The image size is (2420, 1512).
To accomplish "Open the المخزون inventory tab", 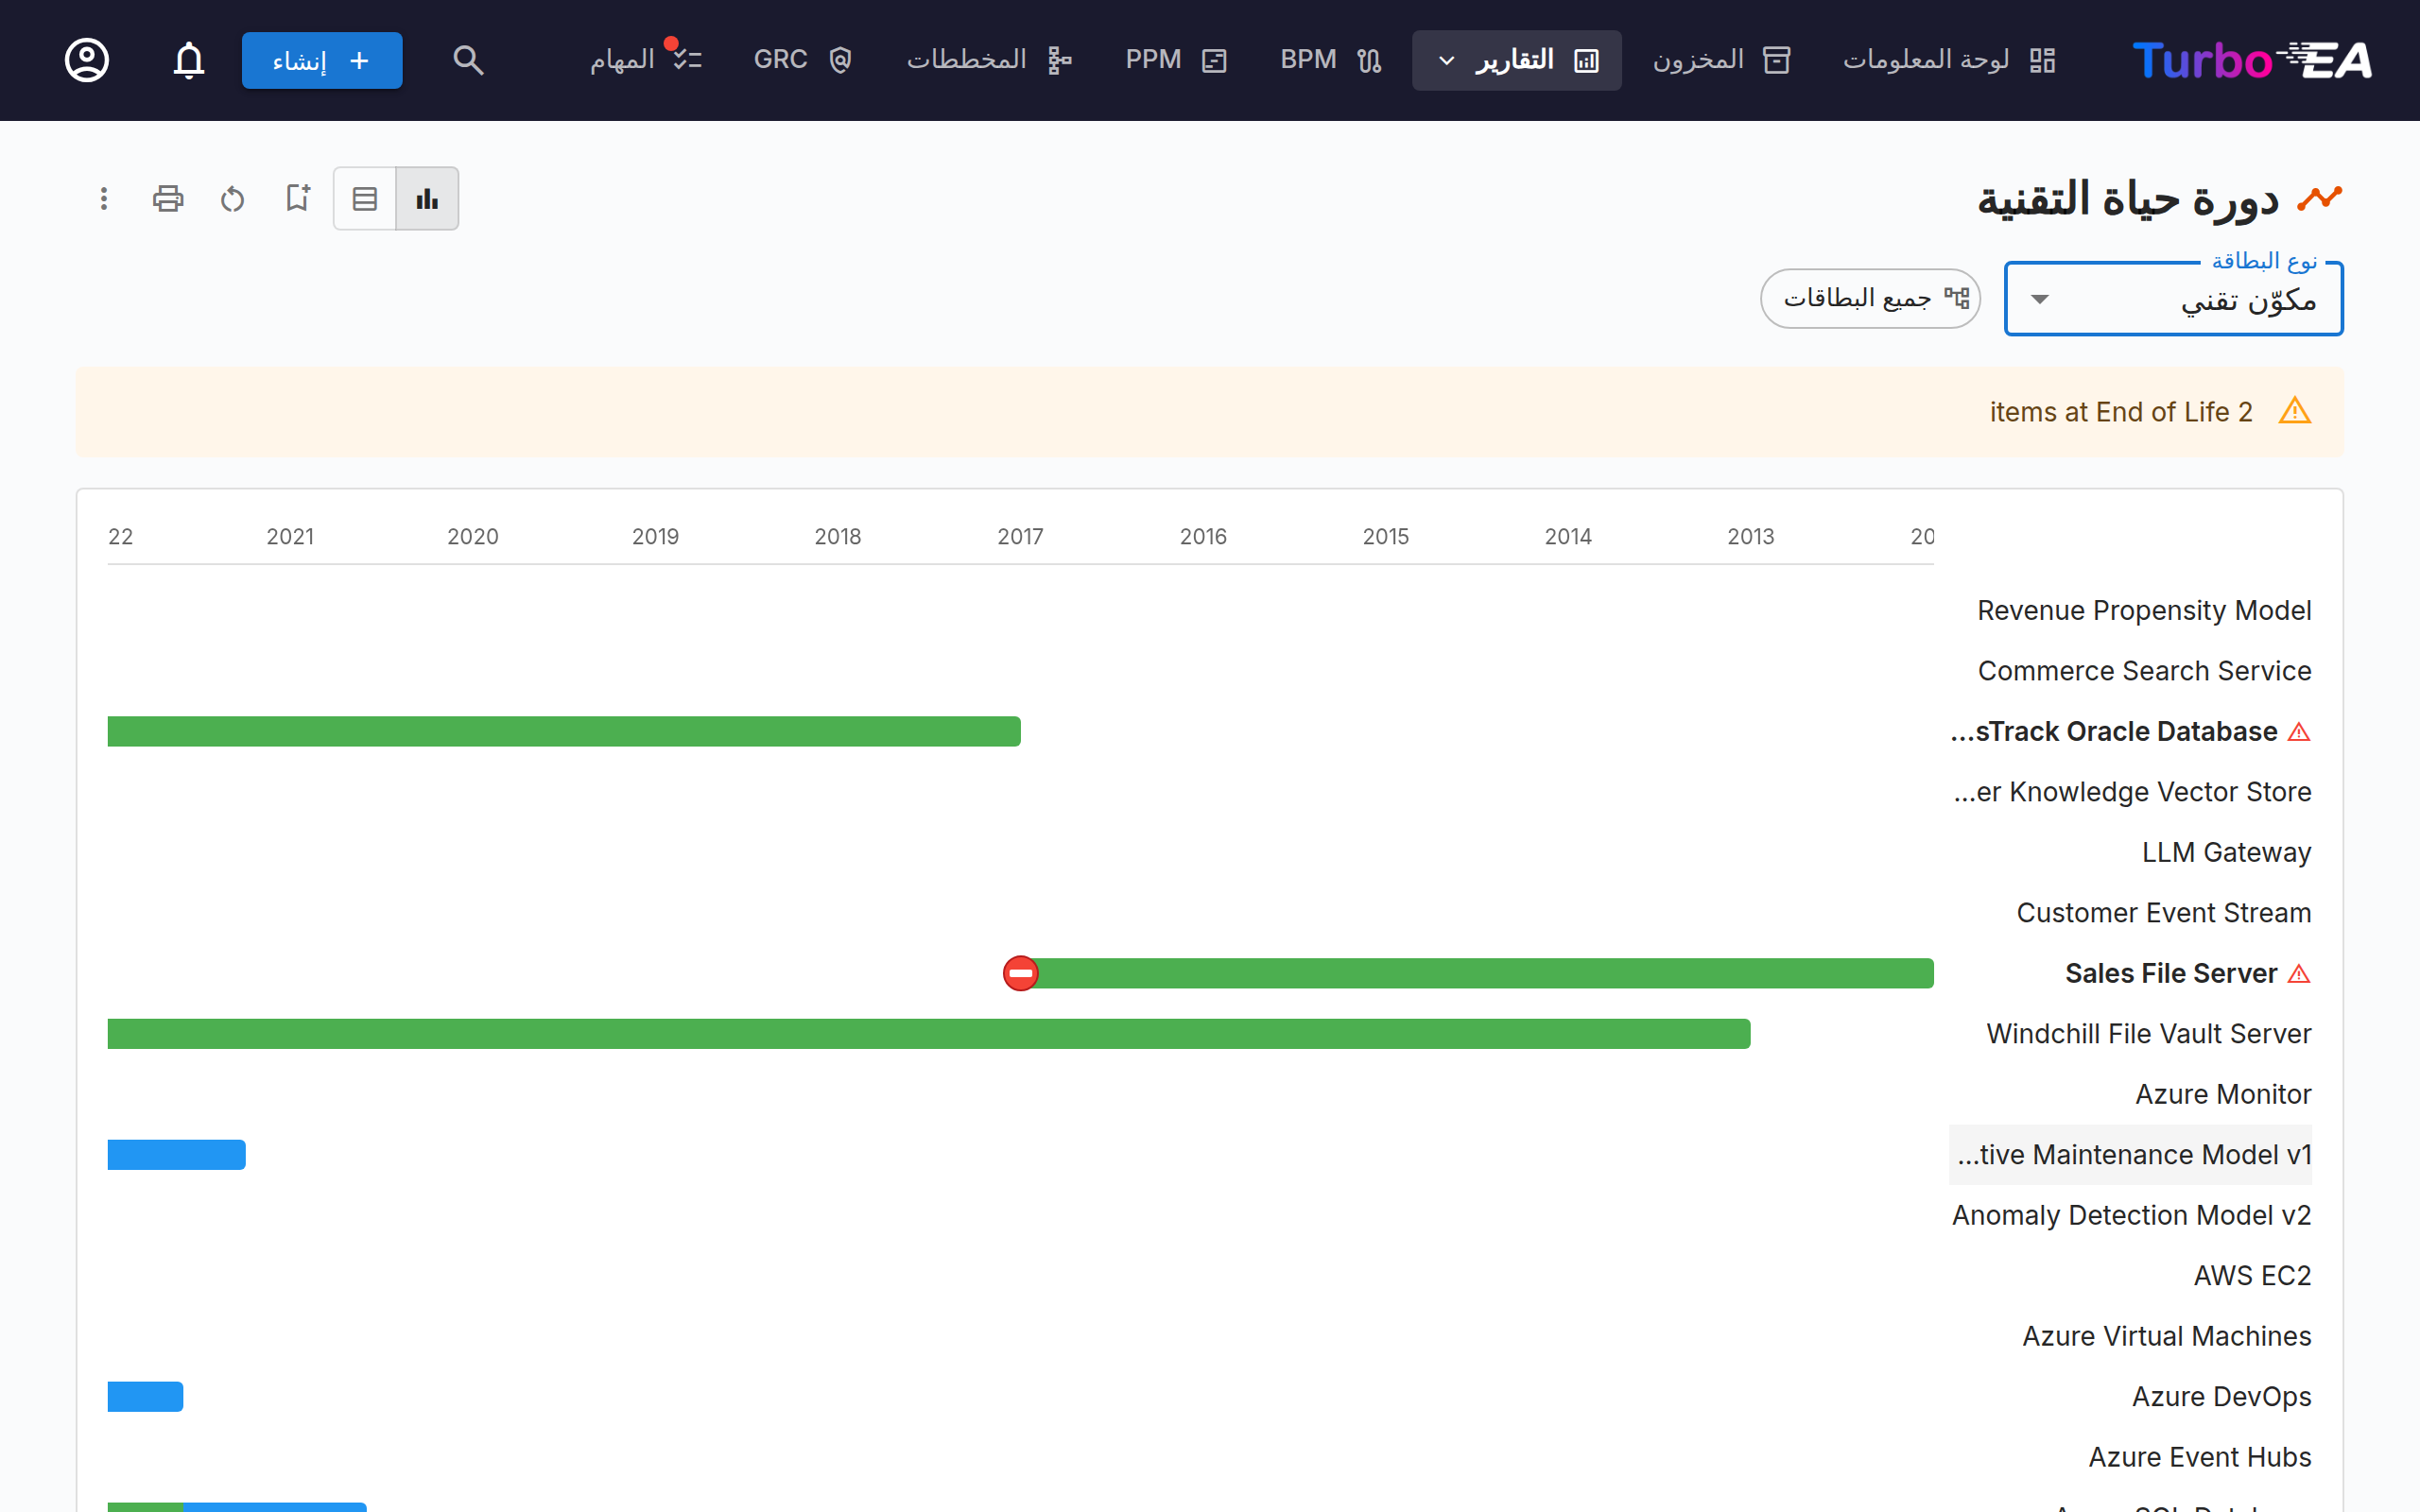I will tap(1721, 60).
